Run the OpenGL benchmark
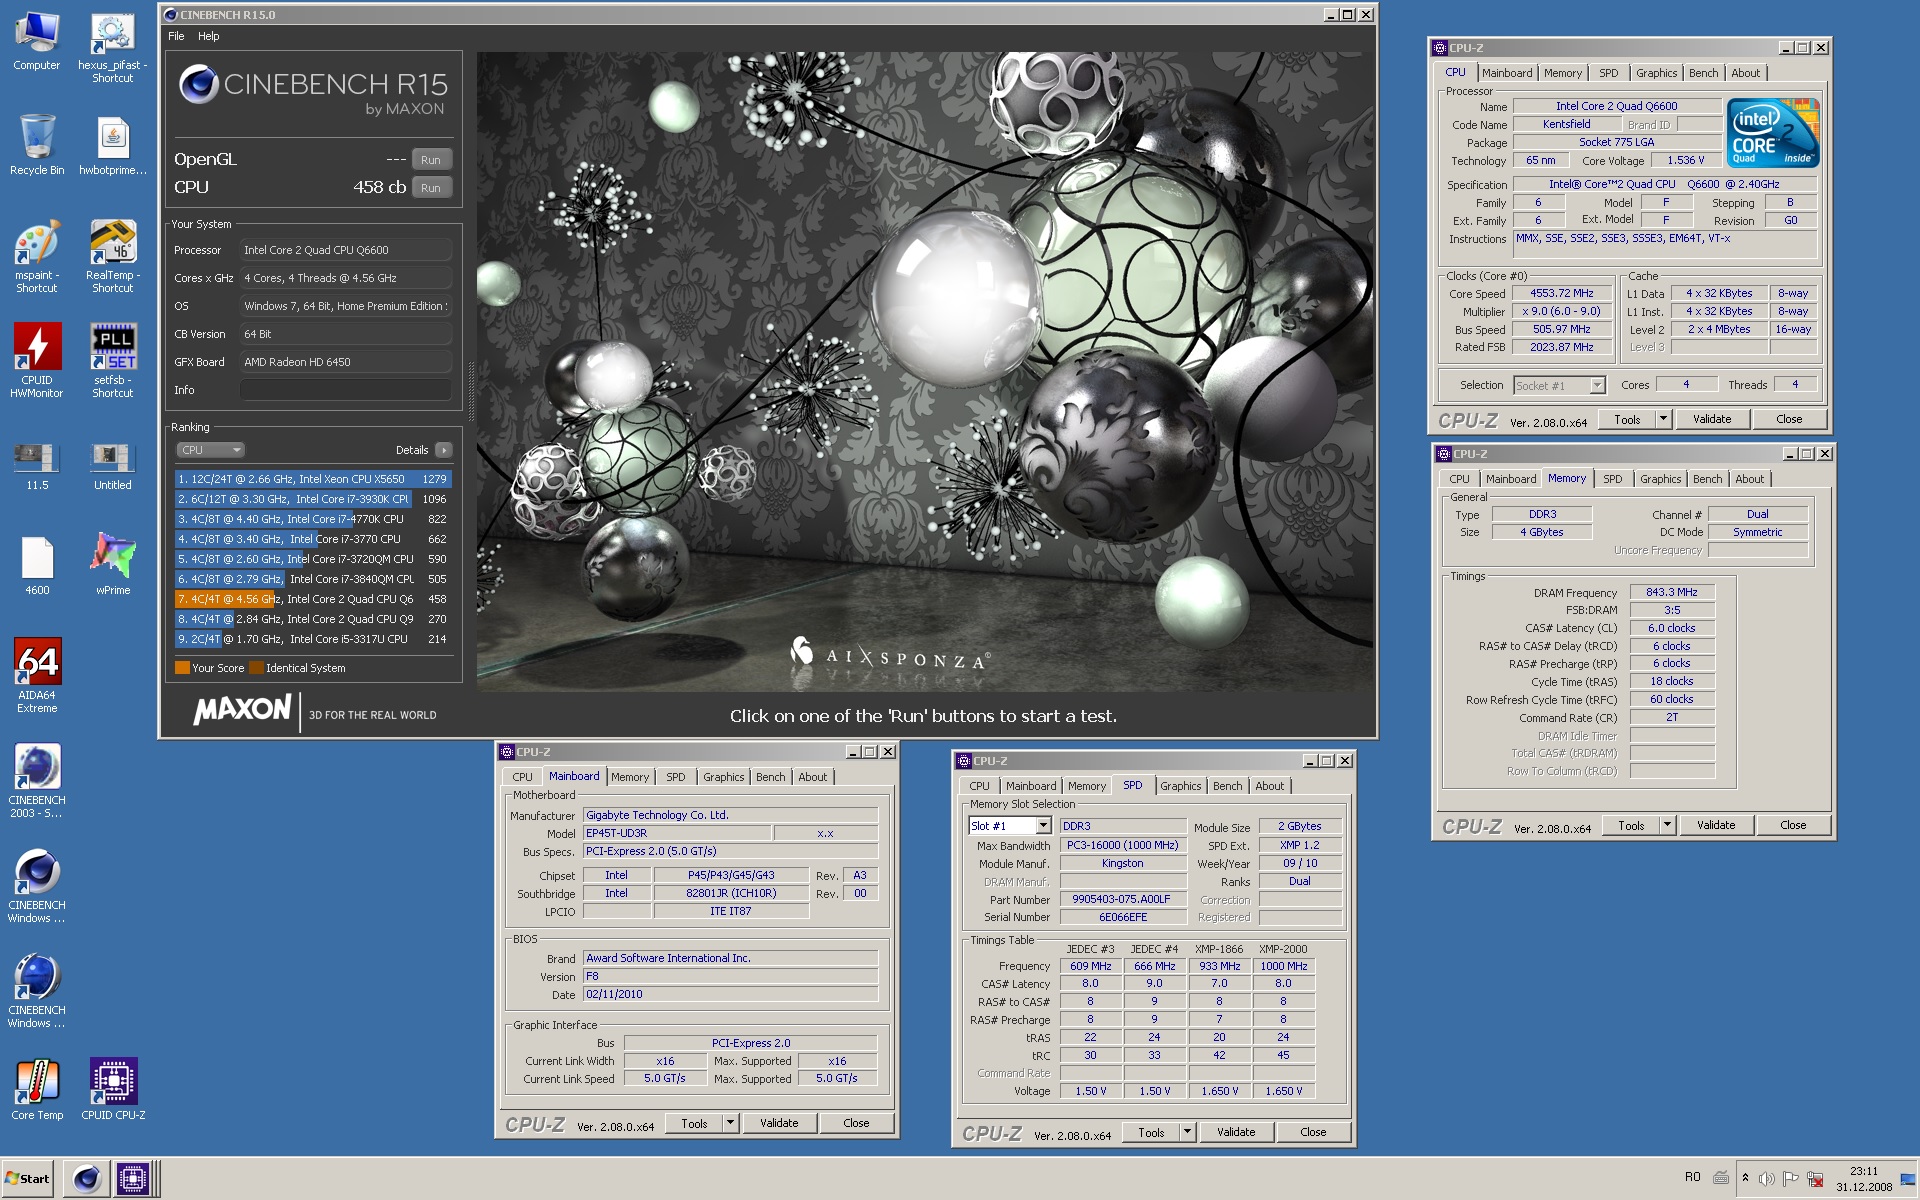Screen dimensions: 1920x1200 coord(431,160)
